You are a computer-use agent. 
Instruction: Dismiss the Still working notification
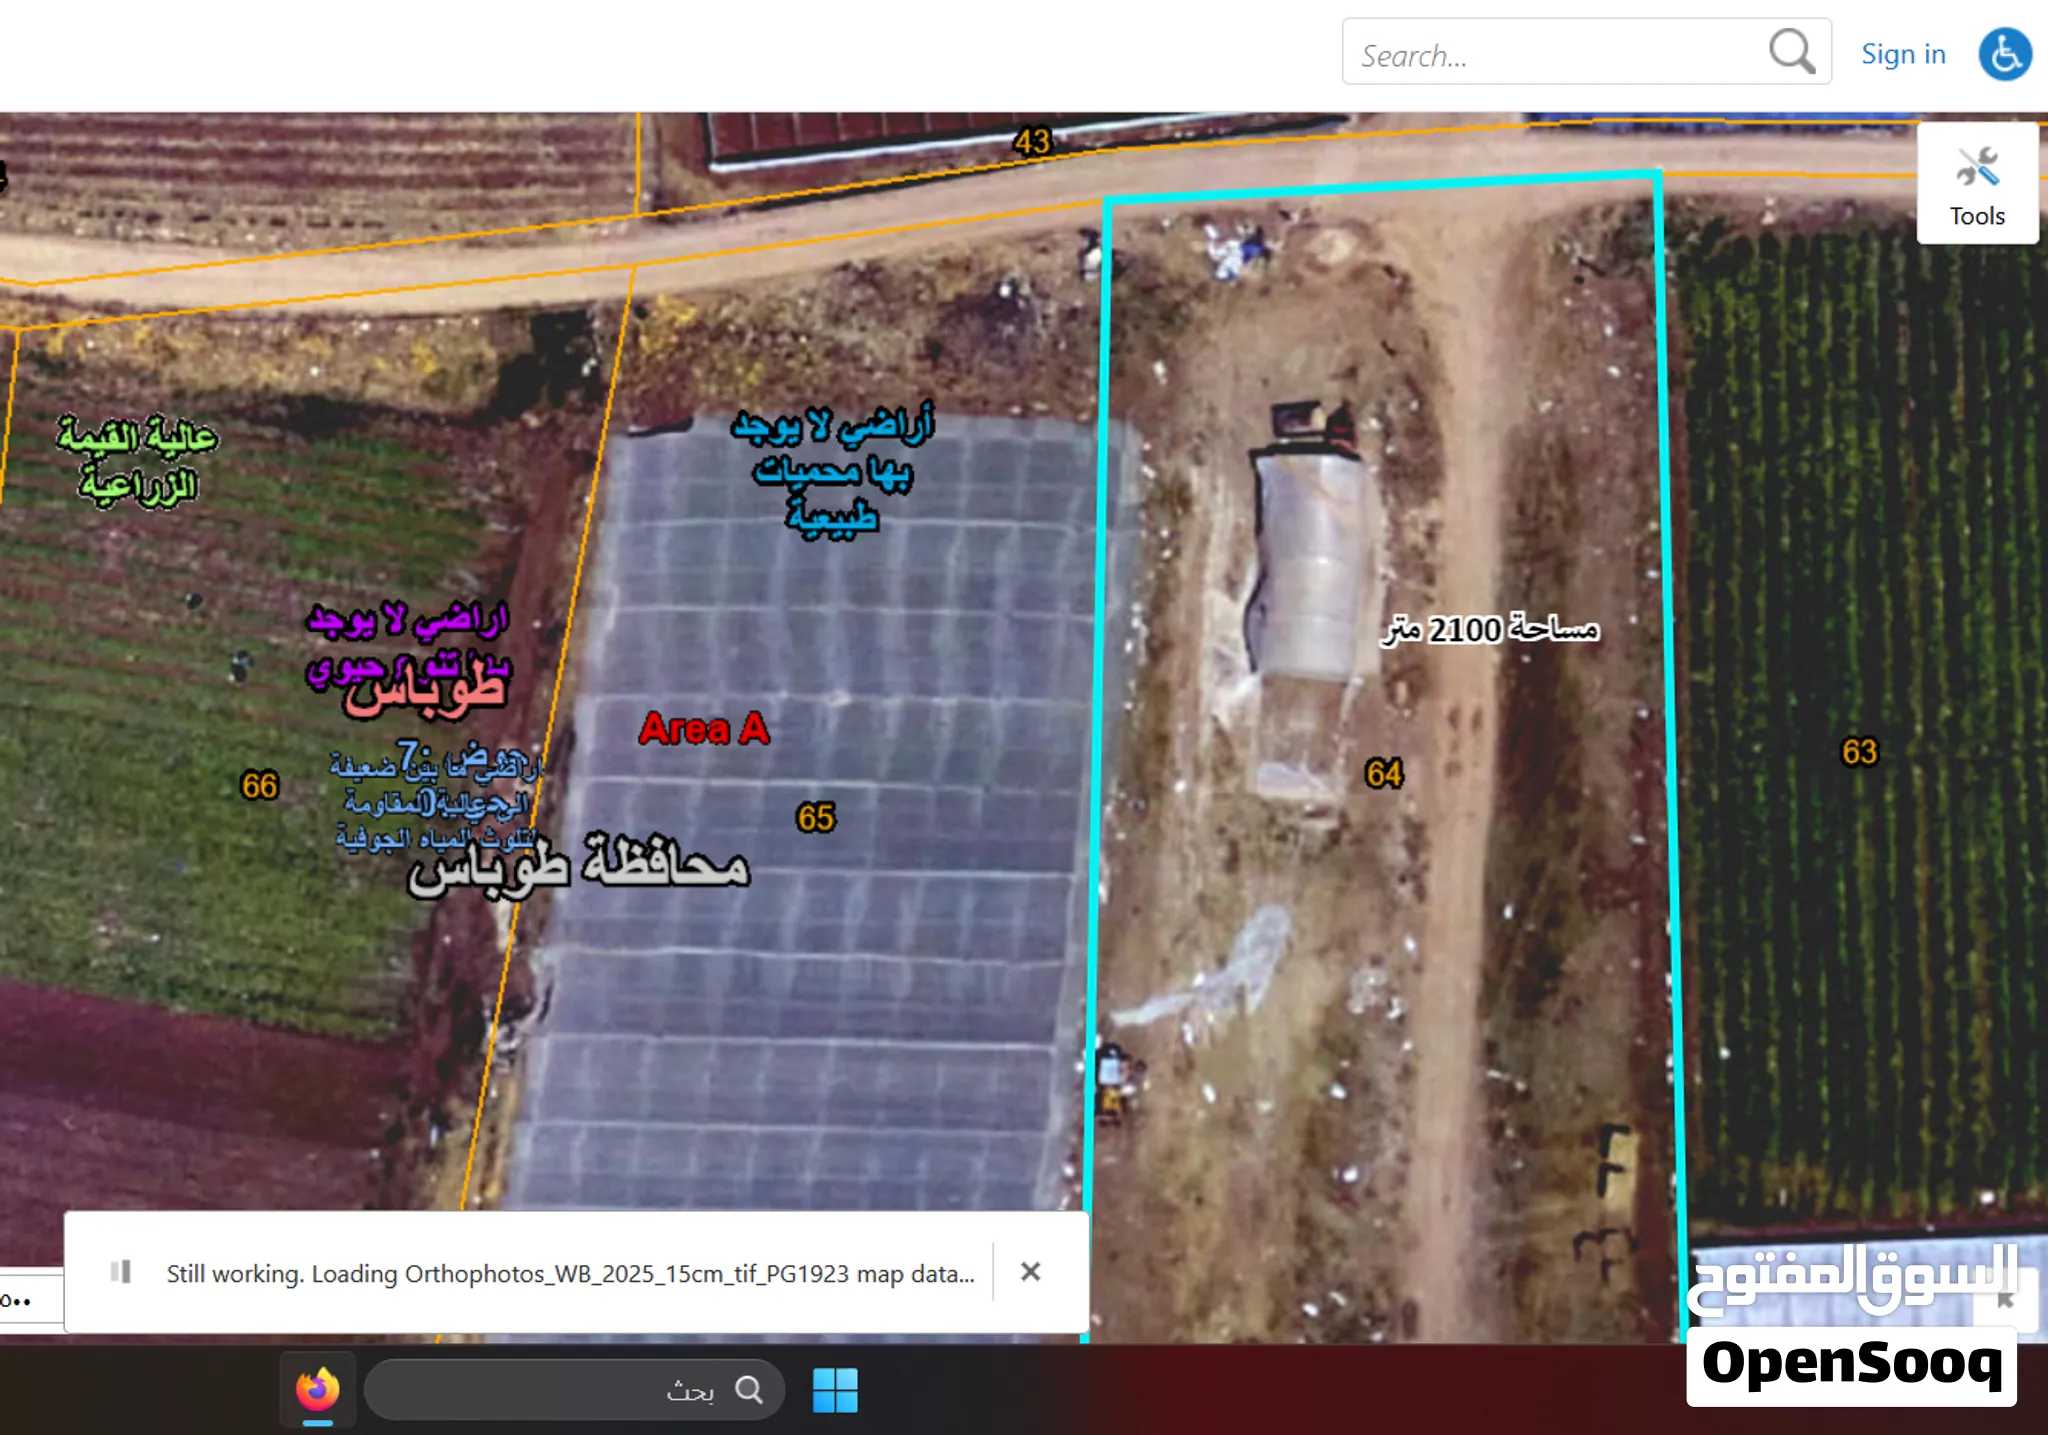point(1030,1272)
